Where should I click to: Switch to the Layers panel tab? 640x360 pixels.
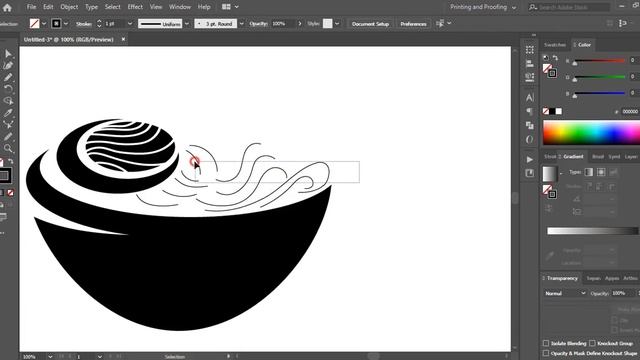631,157
